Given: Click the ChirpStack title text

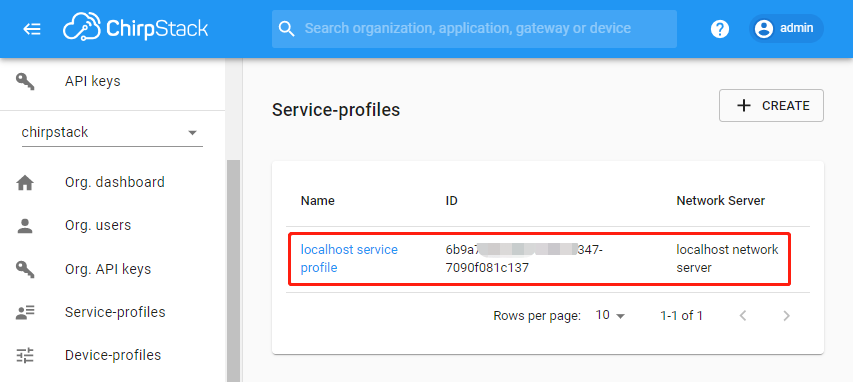Looking at the screenshot, I should [x=157, y=29].
